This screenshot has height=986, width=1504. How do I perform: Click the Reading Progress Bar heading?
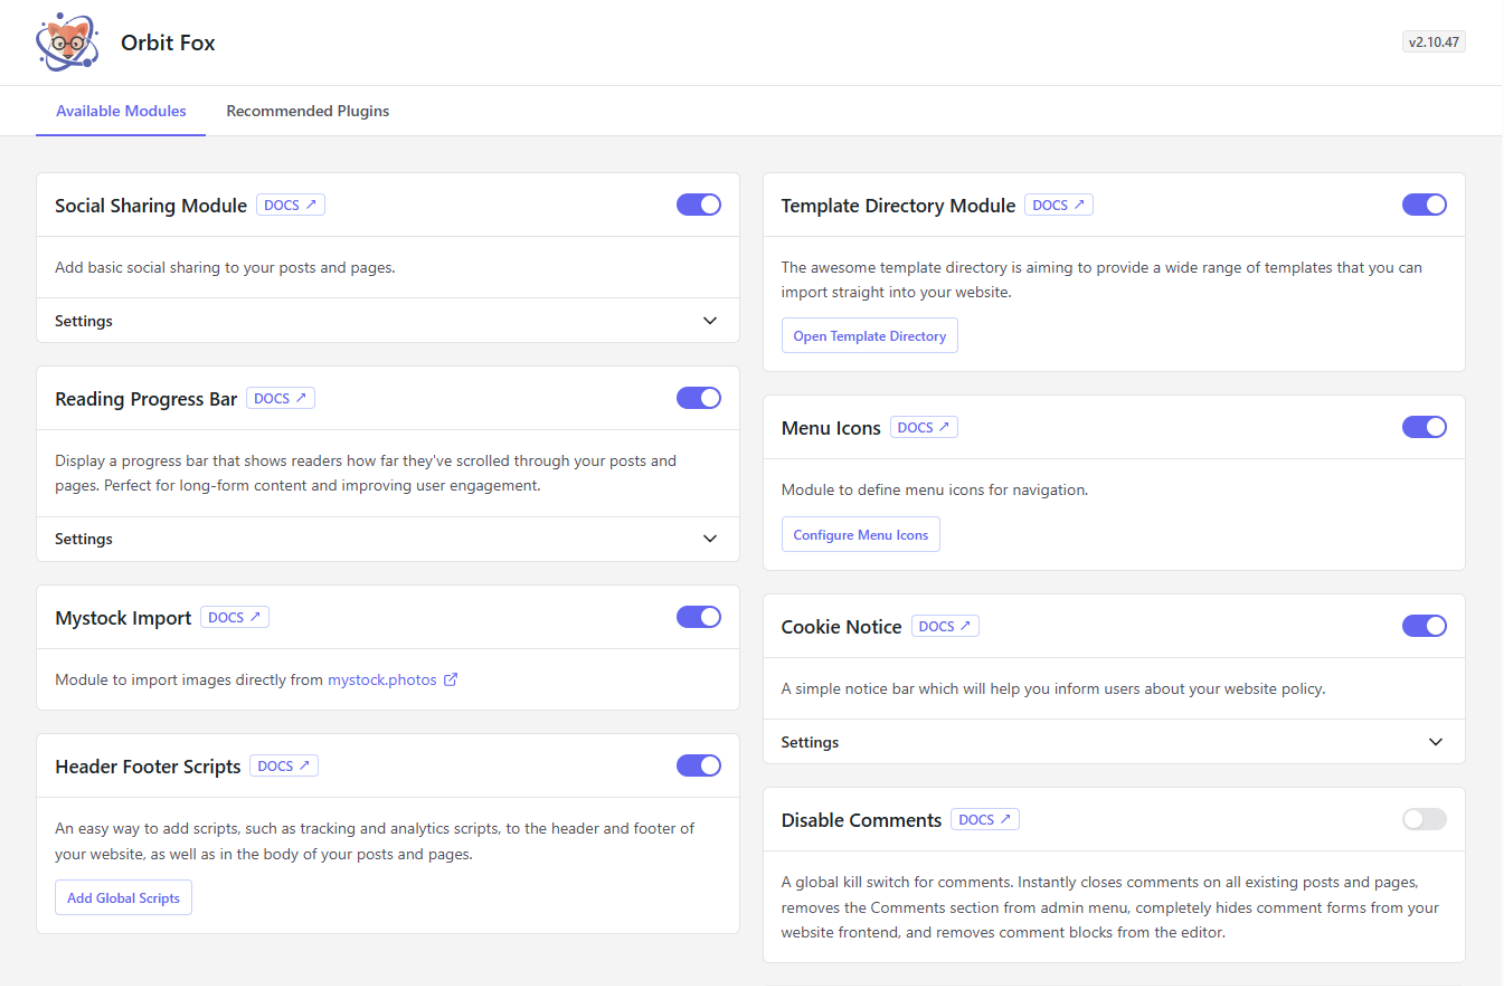(146, 399)
